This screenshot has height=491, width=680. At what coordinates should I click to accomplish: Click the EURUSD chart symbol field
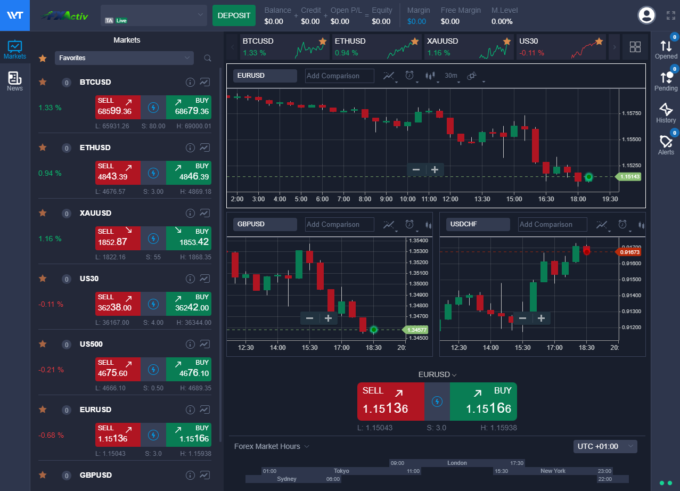[265, 76]
